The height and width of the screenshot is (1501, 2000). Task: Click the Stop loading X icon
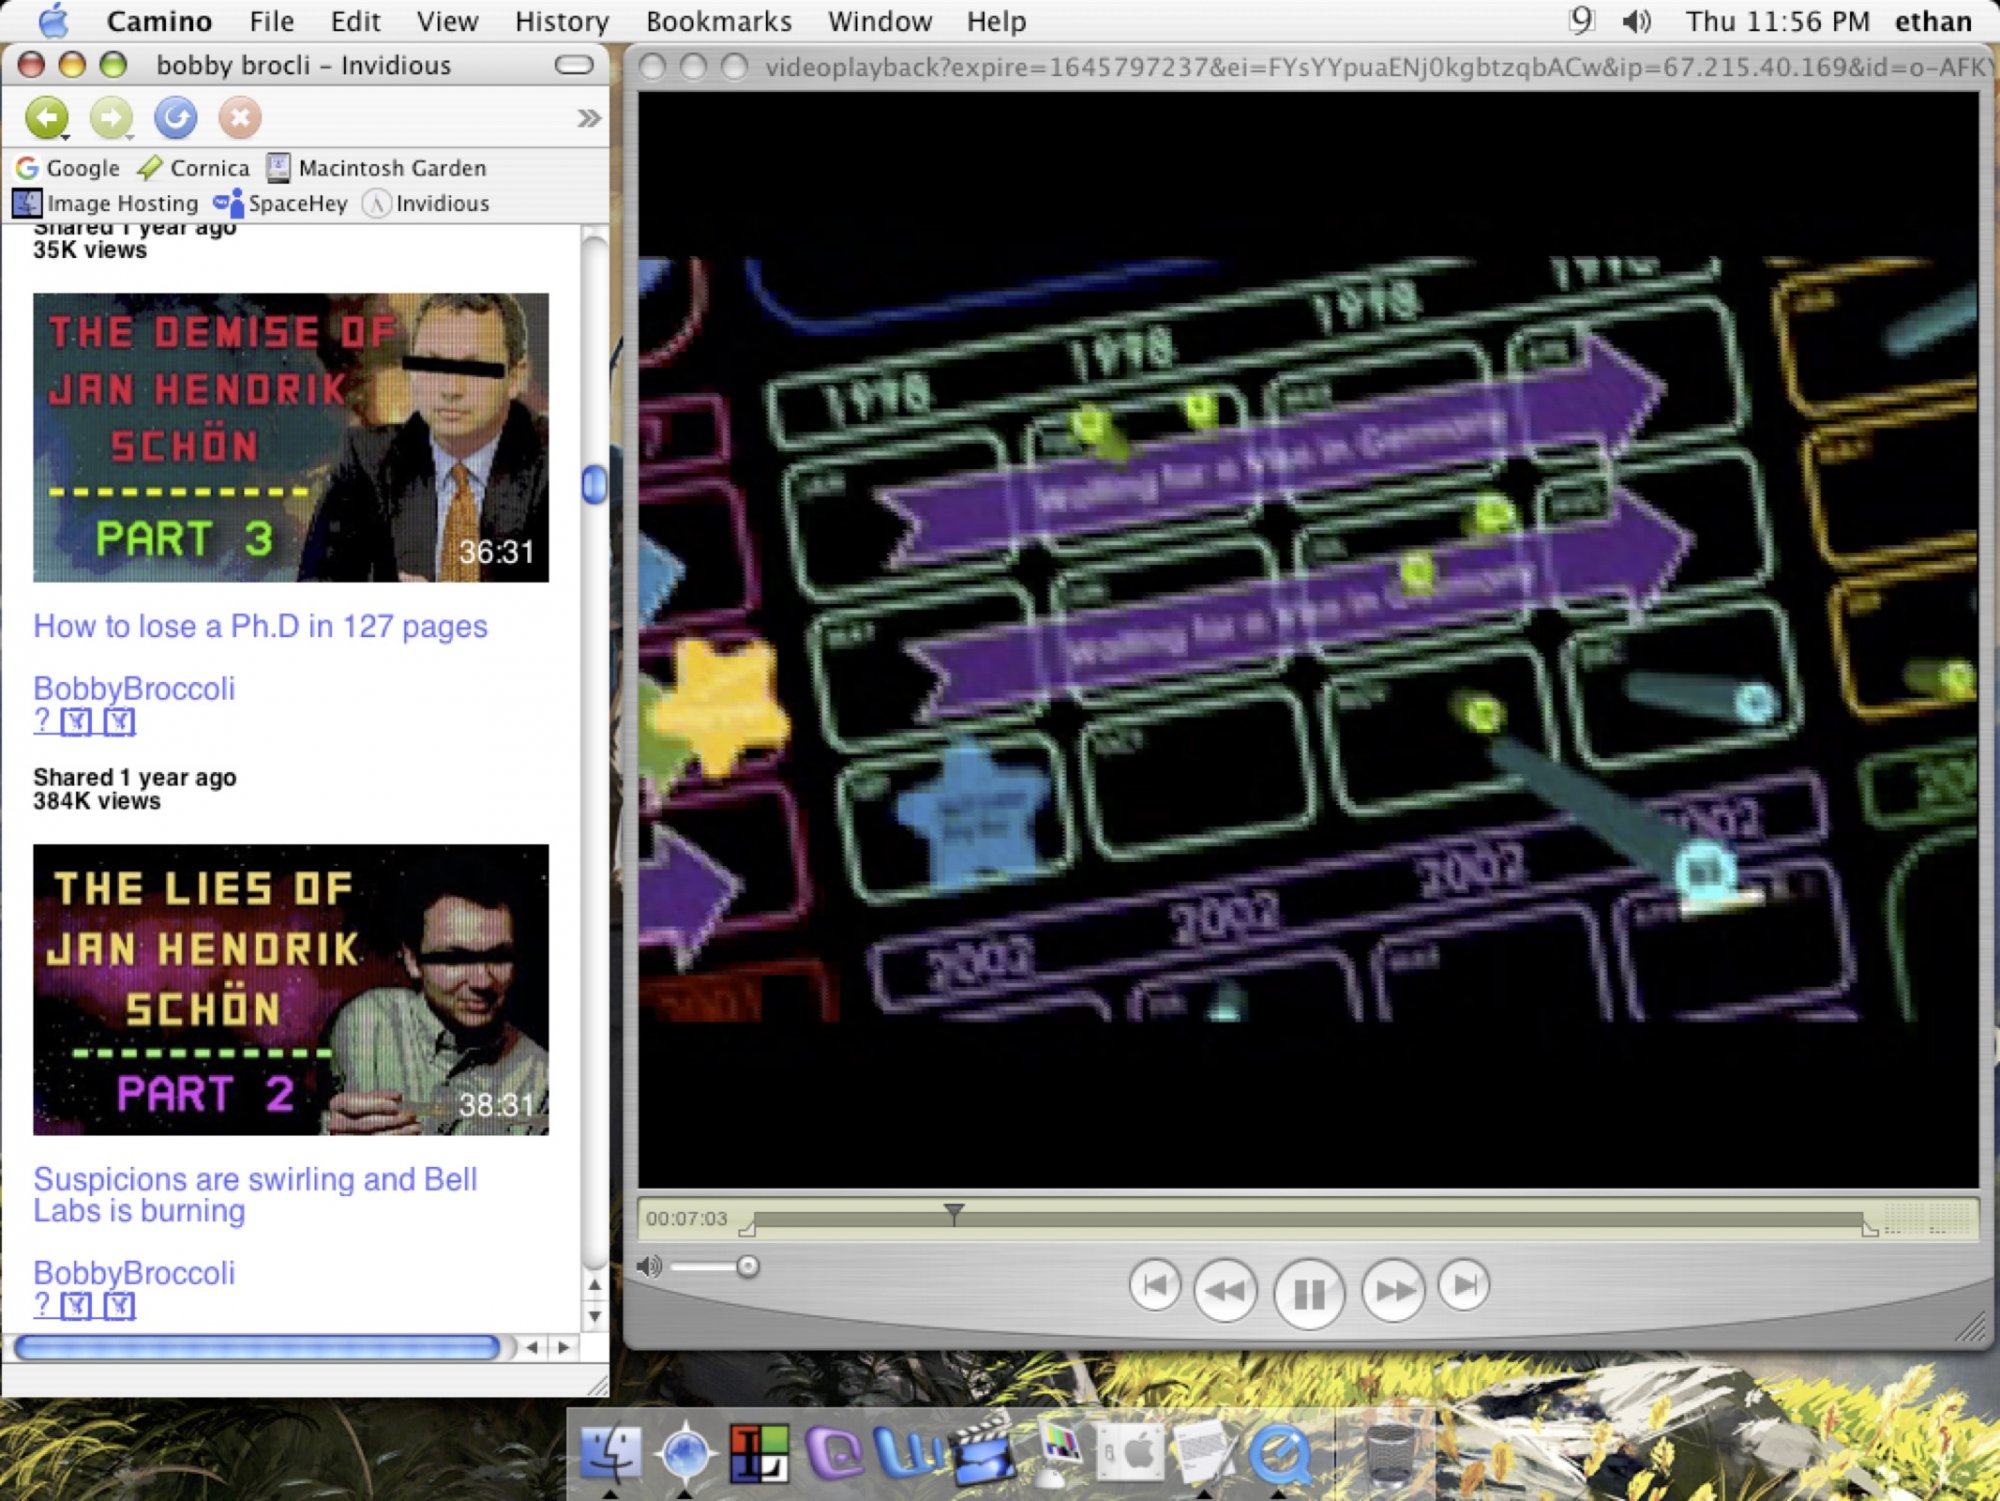click(239, 118)
